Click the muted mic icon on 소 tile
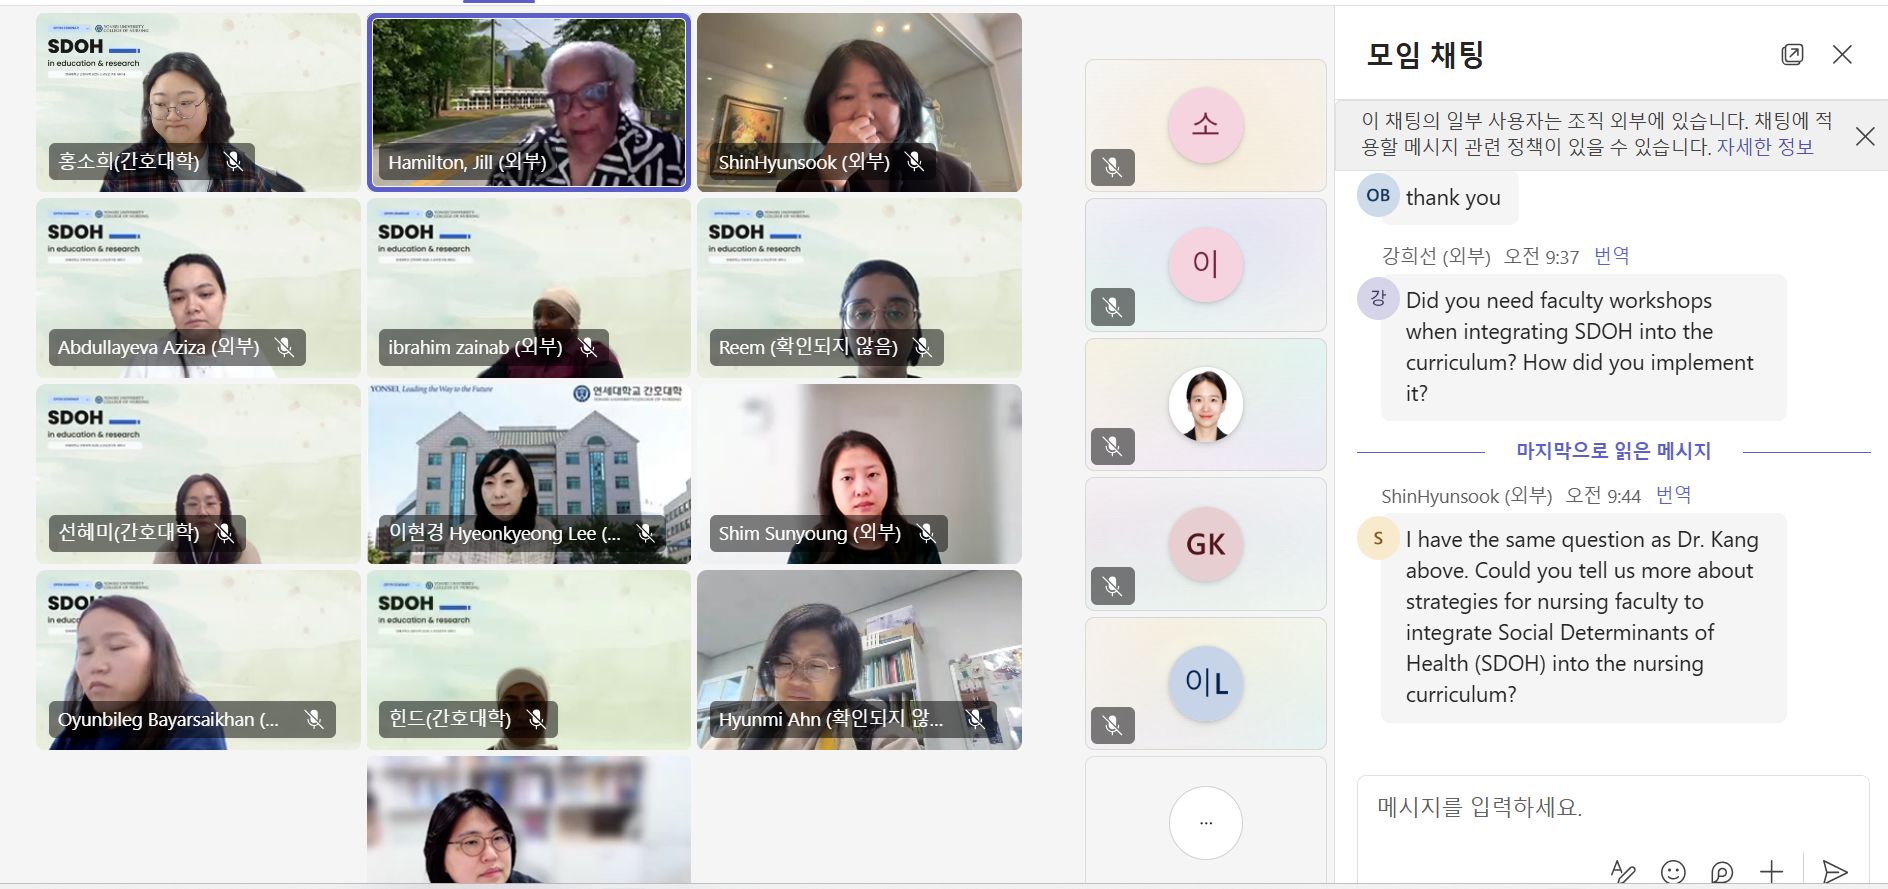 [x=1112, y=168]
